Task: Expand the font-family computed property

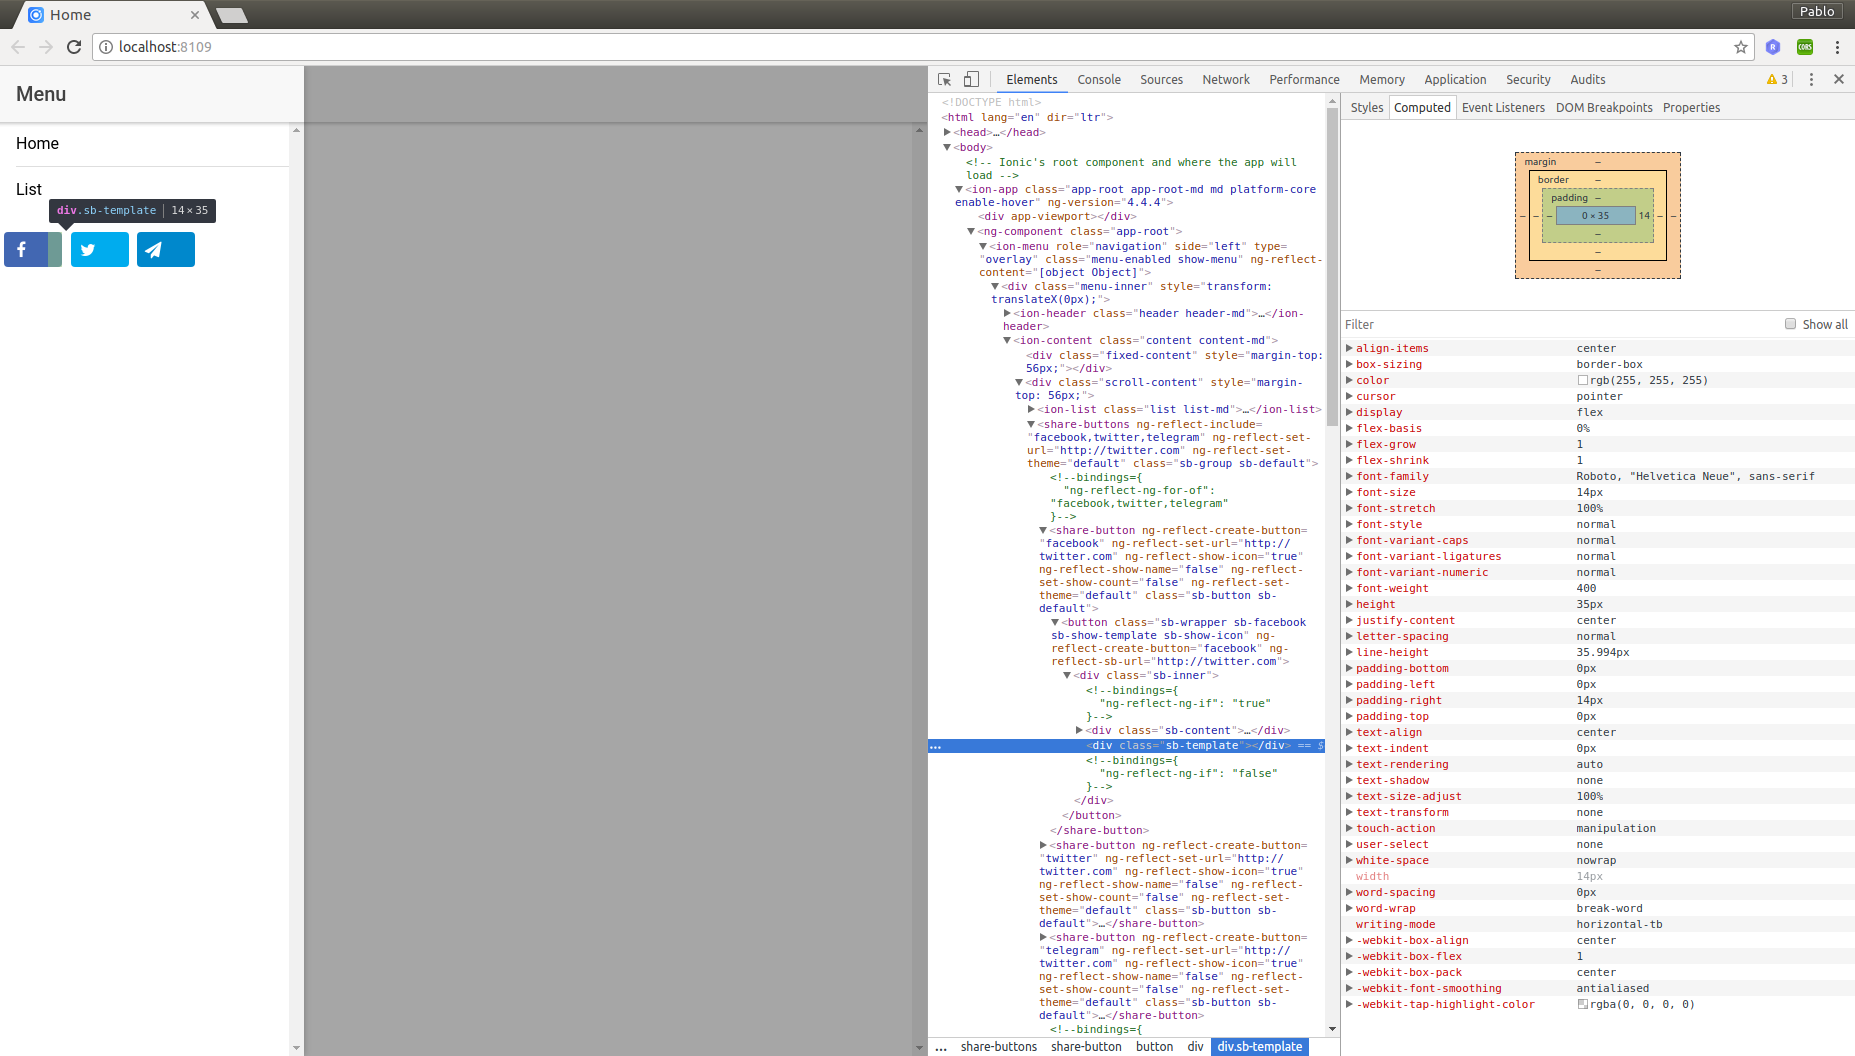Action: point(1349,477)
